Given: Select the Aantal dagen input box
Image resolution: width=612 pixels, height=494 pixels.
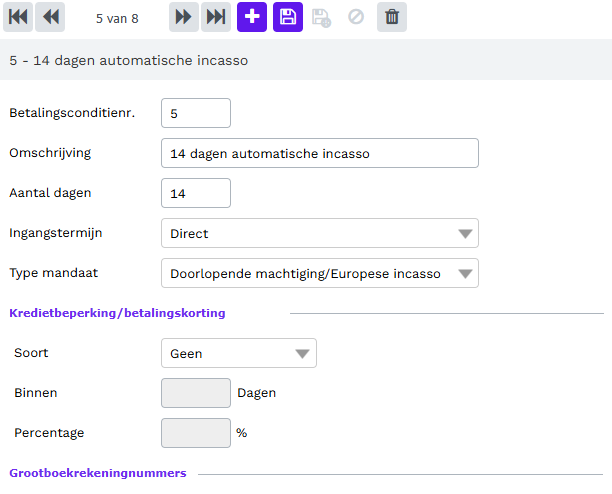Looking at the screenshot, I should tap(196, 193).
